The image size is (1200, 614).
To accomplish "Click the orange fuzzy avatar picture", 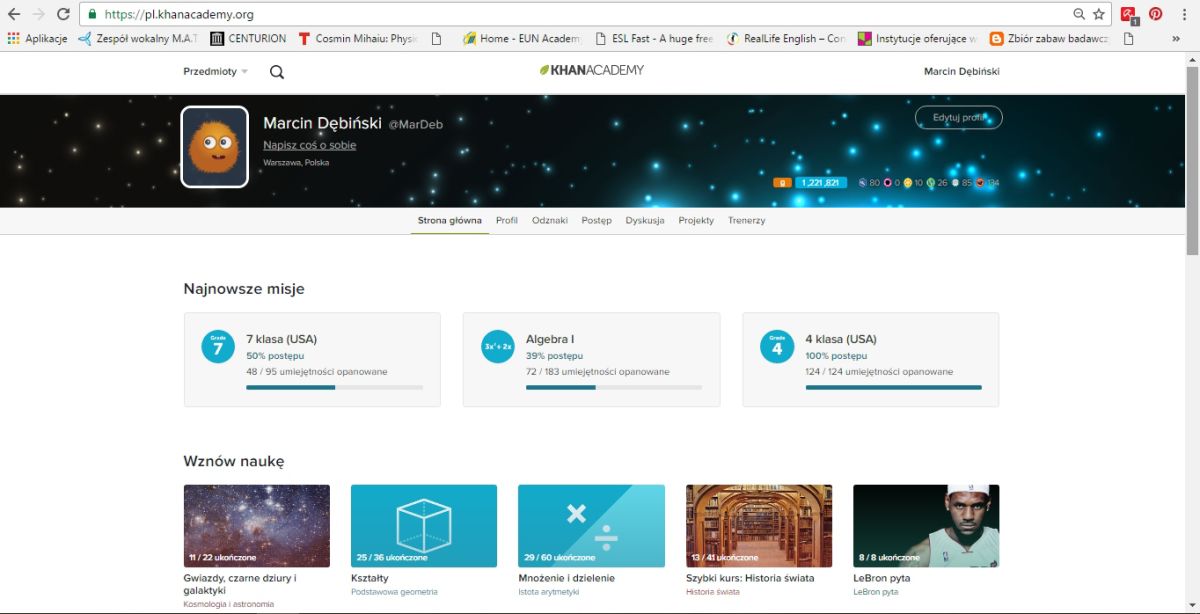I will pyautogui.click(x=215, y=147).
